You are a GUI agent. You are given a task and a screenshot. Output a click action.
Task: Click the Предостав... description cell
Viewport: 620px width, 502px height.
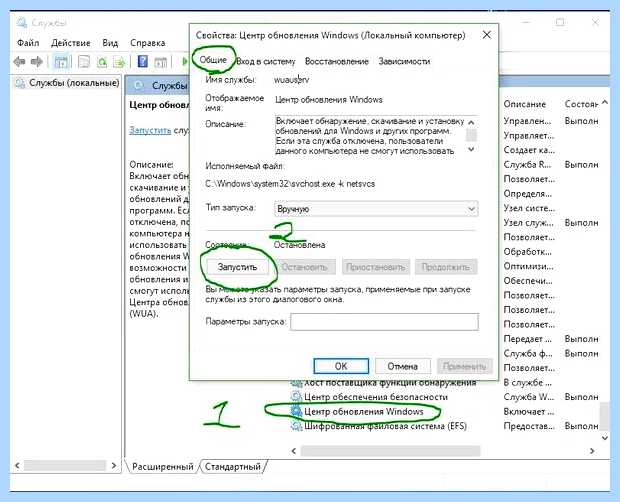click(x=529, y=426)
